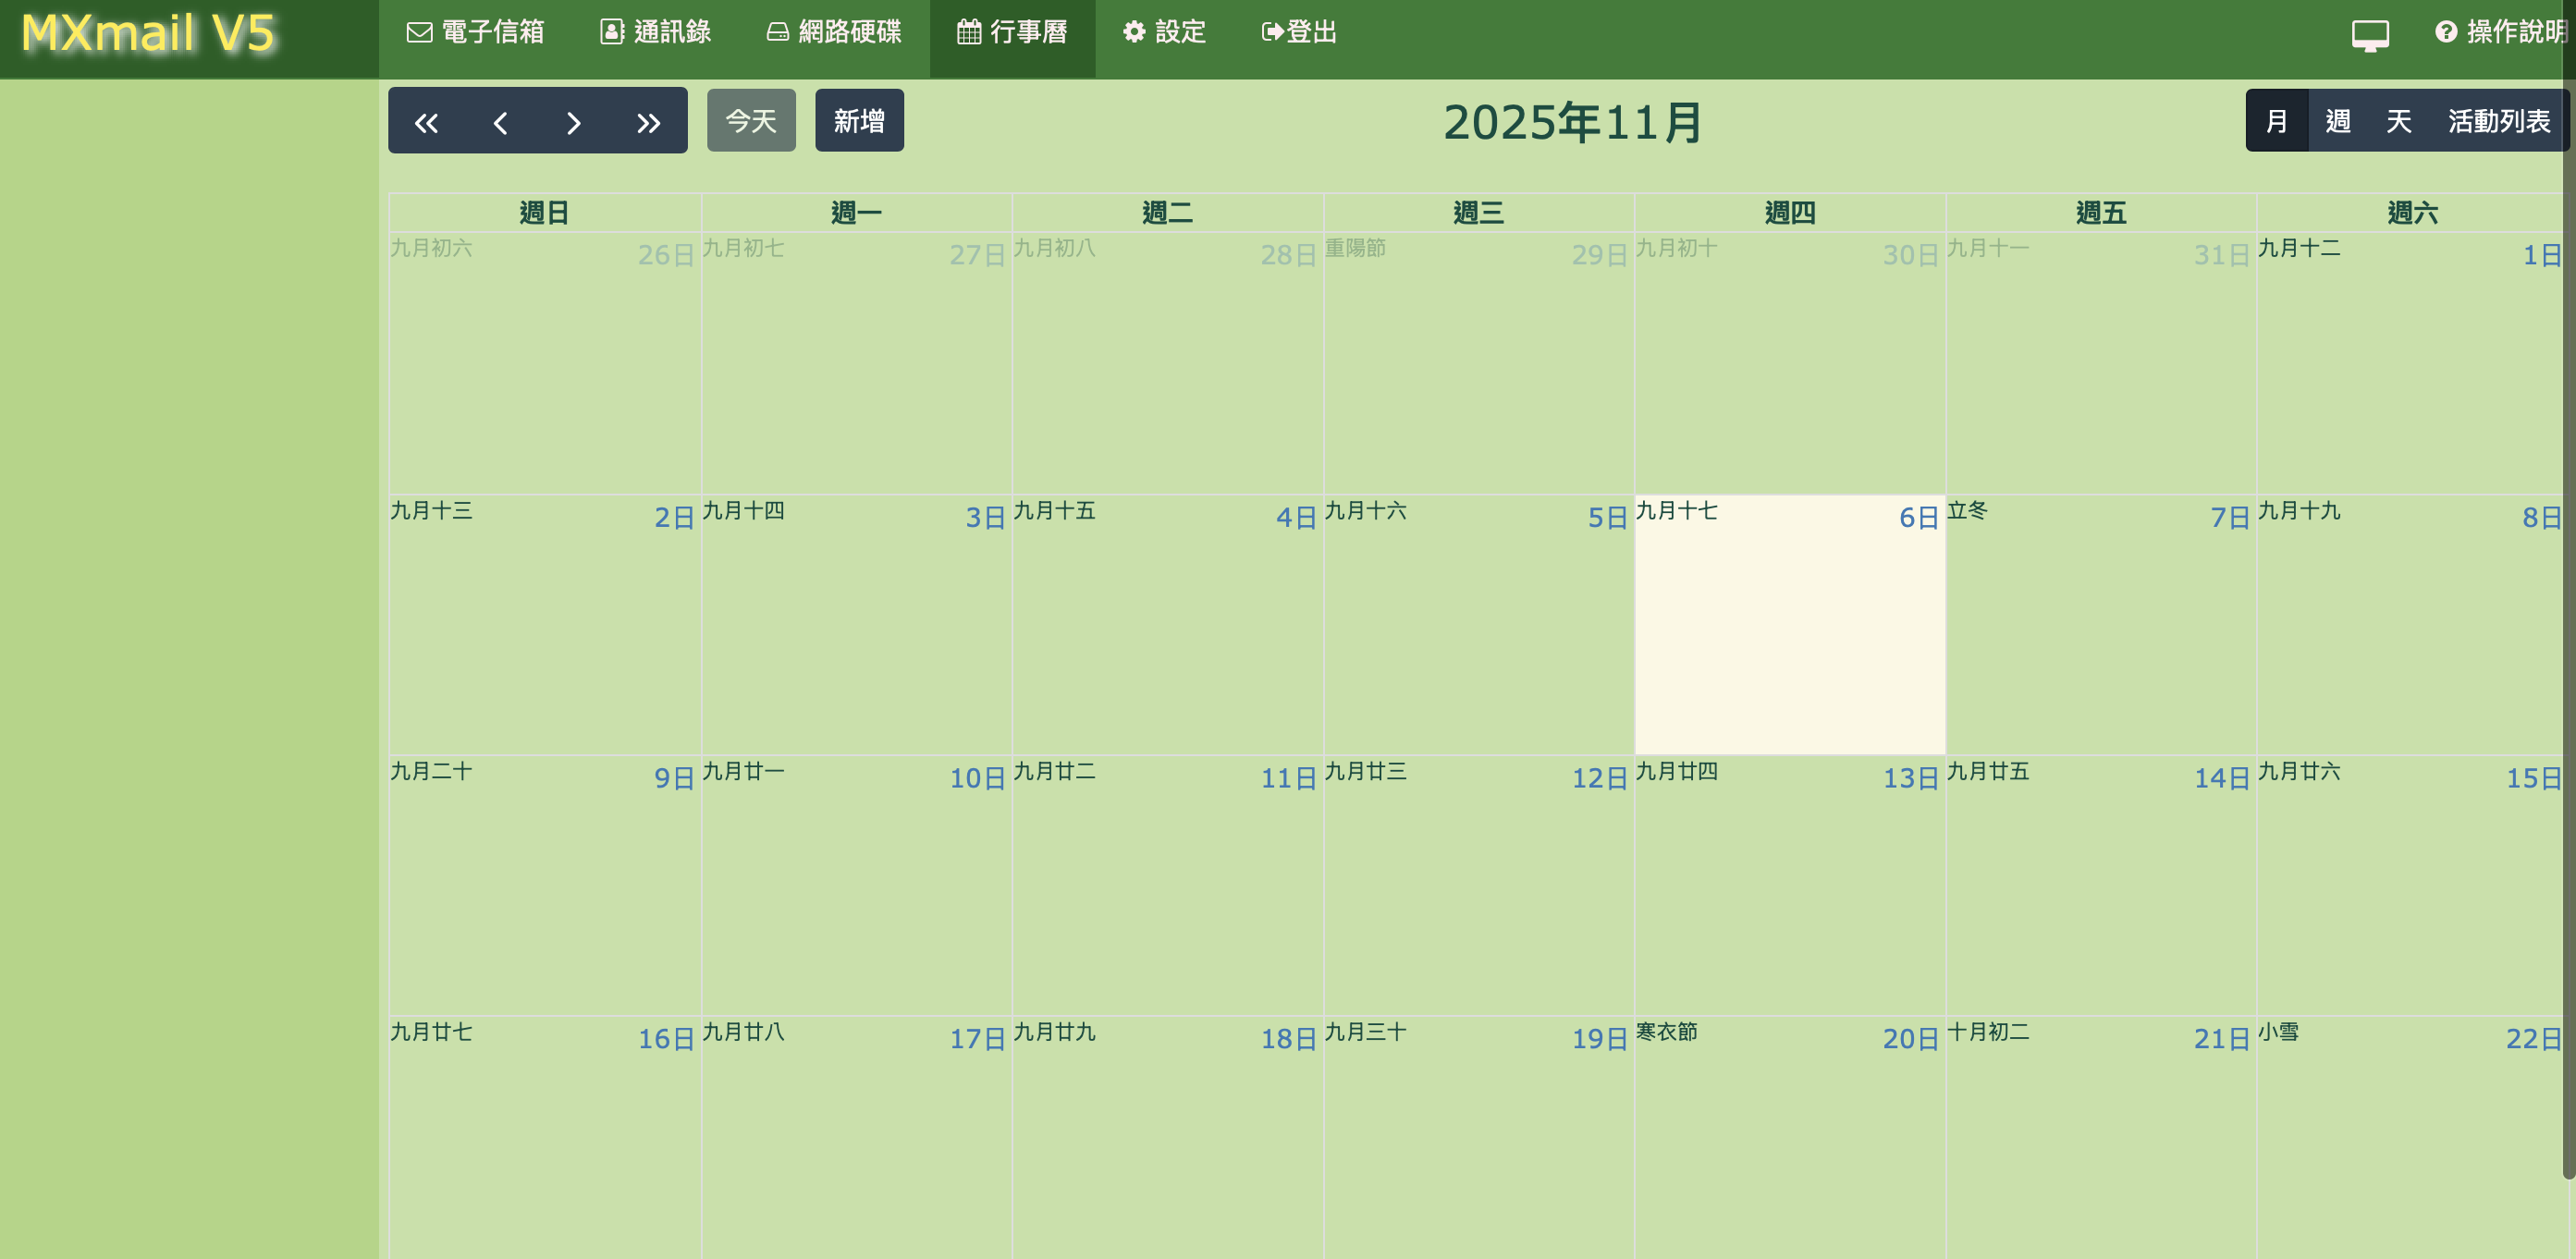Go to previous year double-chevron button
This screenshot has width=2576, height=1259.
(426, 122)
